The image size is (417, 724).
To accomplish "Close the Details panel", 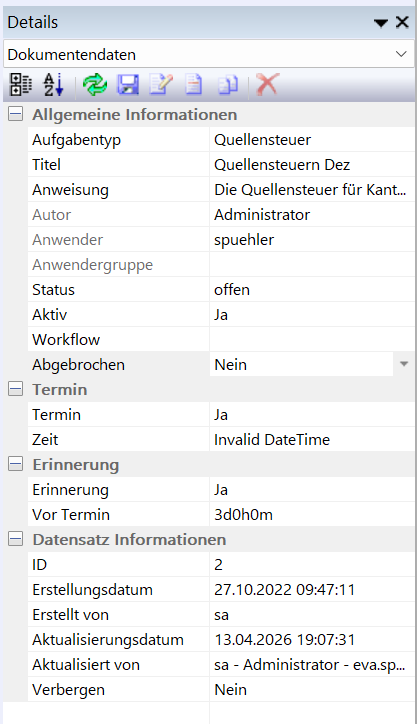I will pyautogui.click(x=402, y=22).
